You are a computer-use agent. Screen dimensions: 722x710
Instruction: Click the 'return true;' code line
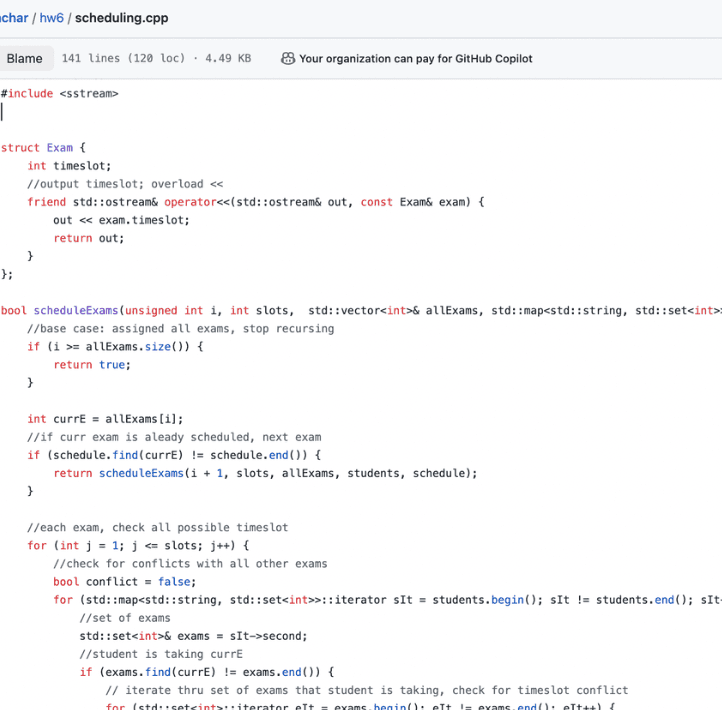tap(92, 365)
